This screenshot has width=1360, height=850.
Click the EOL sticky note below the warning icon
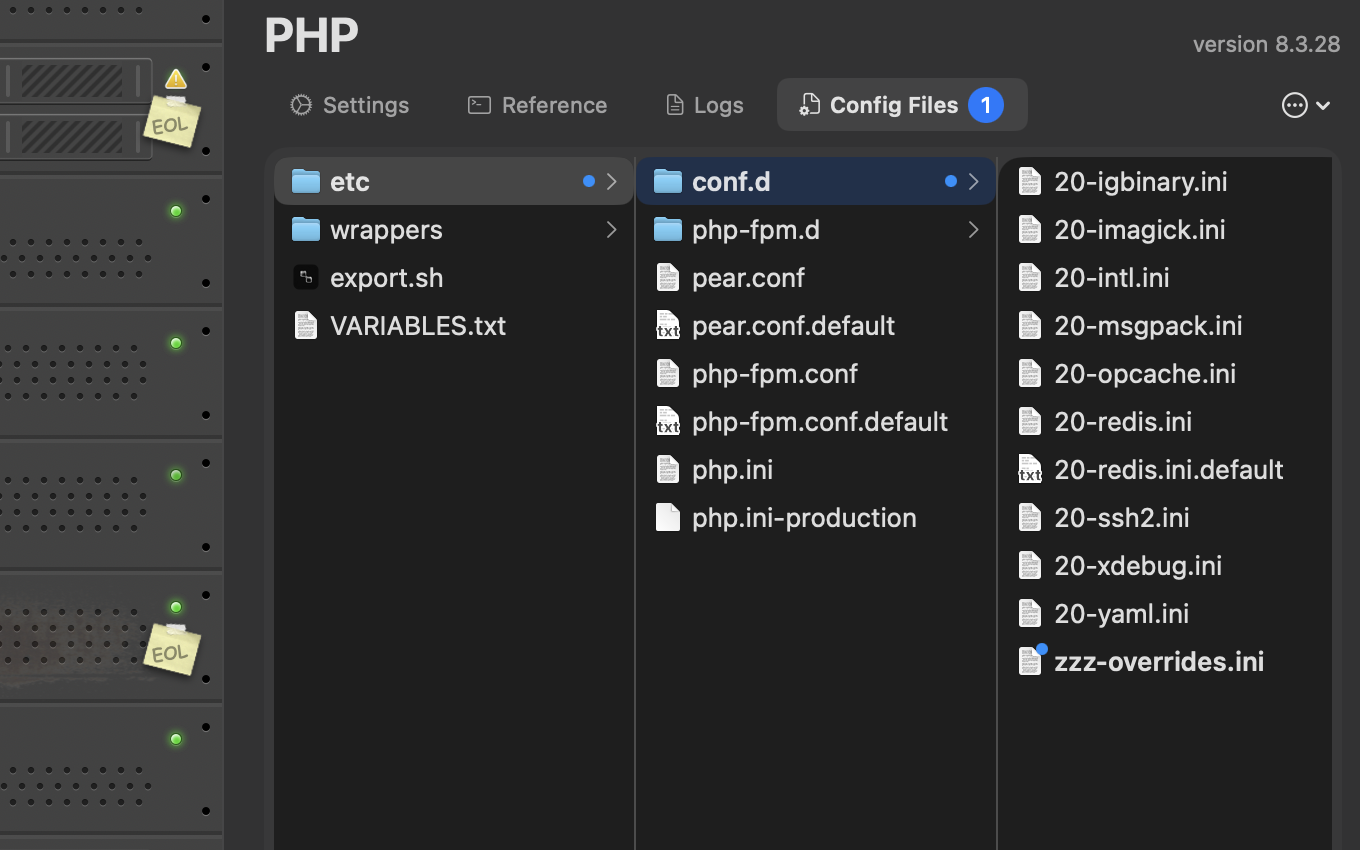(172, 123)
